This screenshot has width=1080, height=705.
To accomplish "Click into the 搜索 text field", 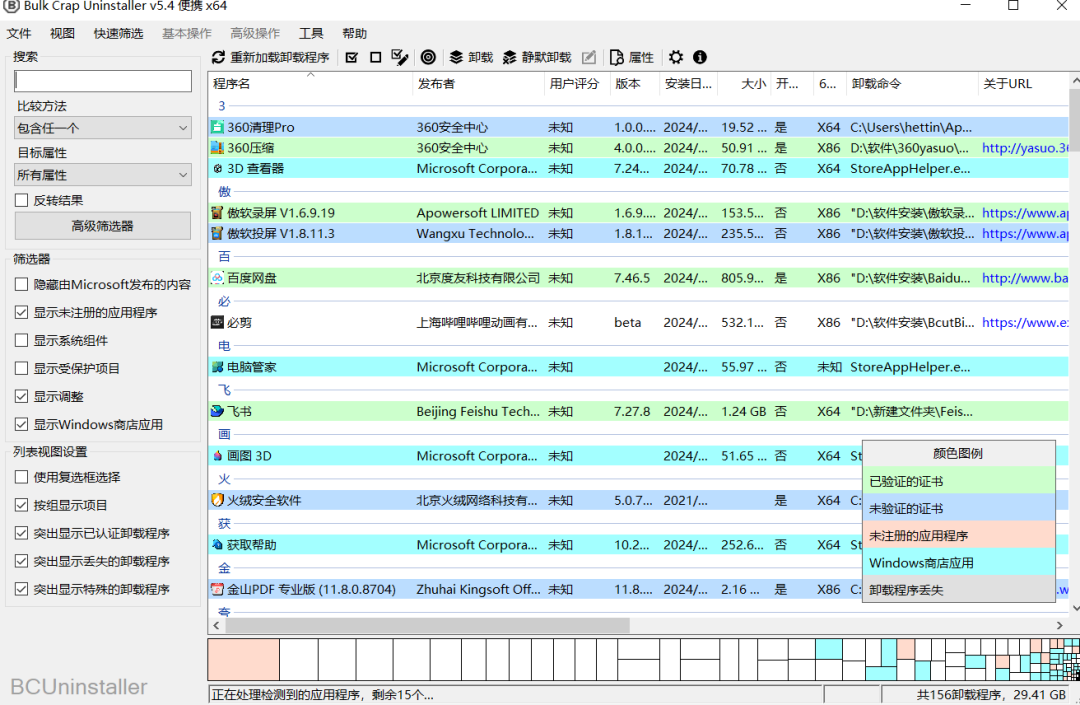I will [x=103, y=81].
